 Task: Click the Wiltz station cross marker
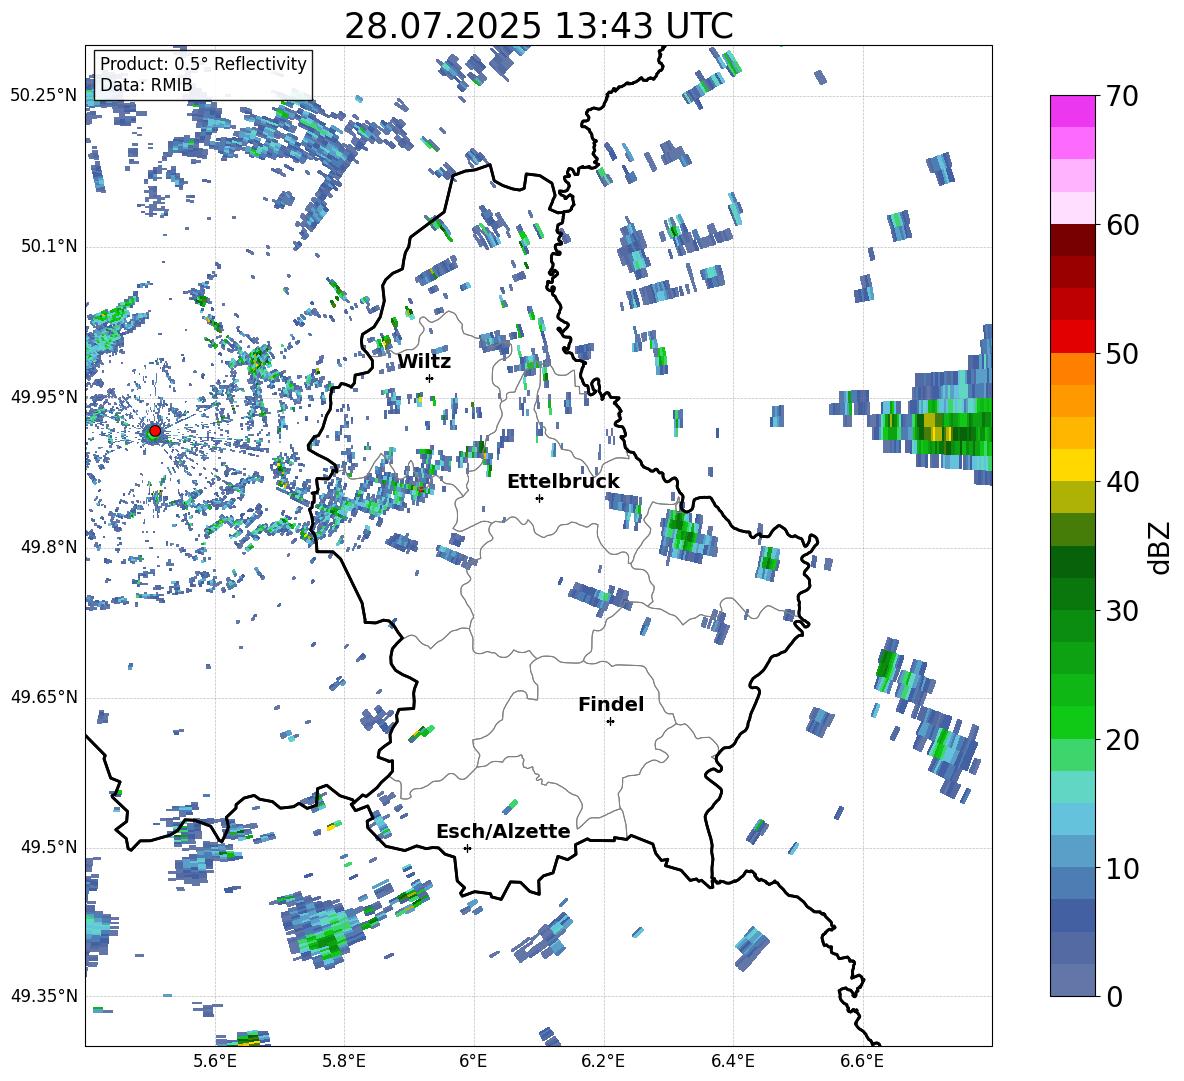[430, 378]
